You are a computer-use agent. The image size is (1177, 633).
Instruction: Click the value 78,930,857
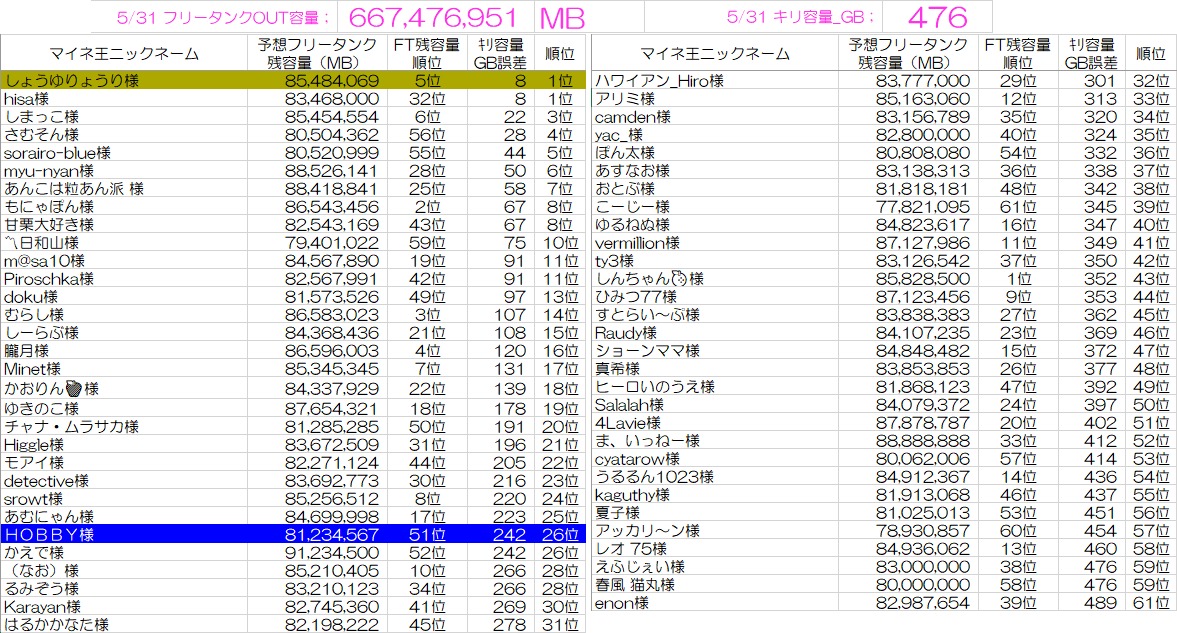(x=923, y=531)
